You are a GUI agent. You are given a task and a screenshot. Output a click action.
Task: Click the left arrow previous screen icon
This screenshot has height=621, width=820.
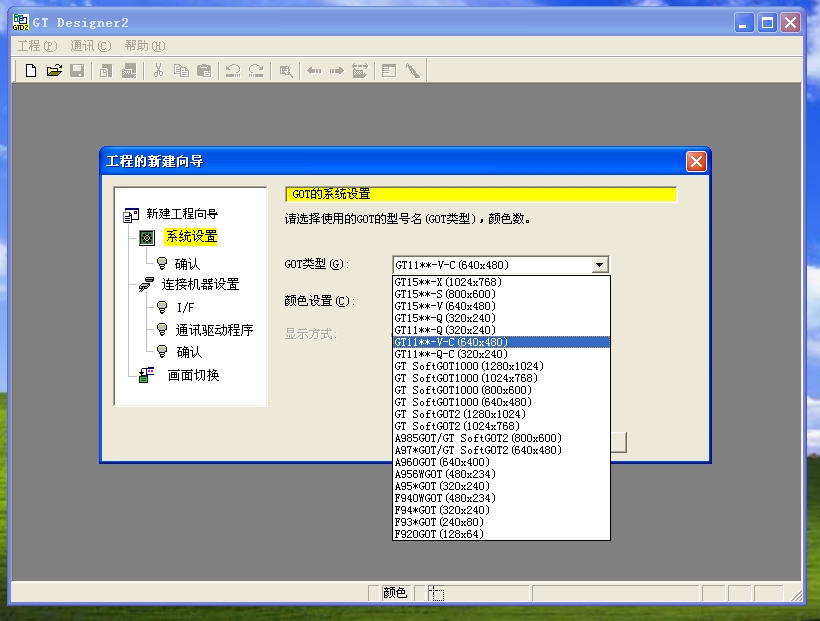[x=313, y=70]
